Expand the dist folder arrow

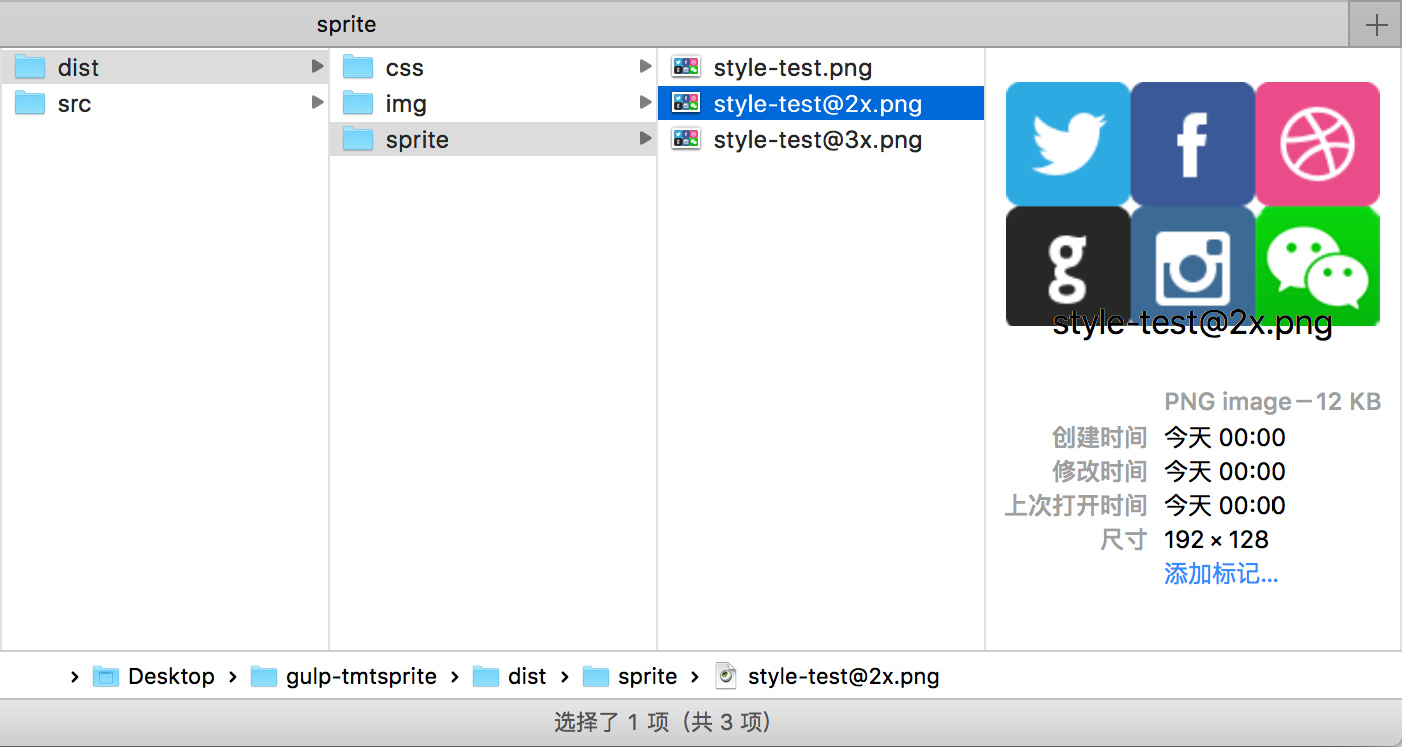317,67
